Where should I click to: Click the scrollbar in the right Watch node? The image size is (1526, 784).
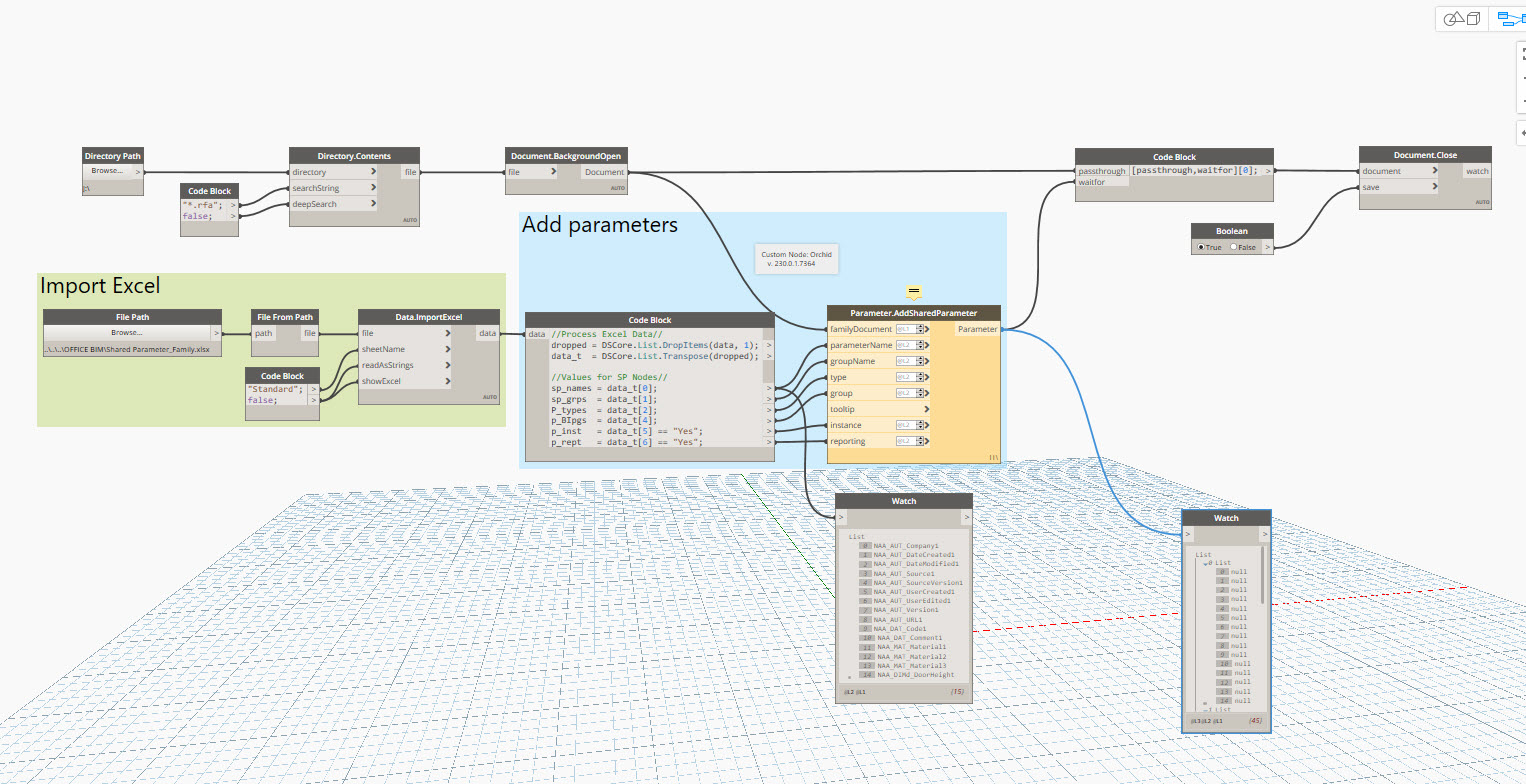pos(1262,575)
